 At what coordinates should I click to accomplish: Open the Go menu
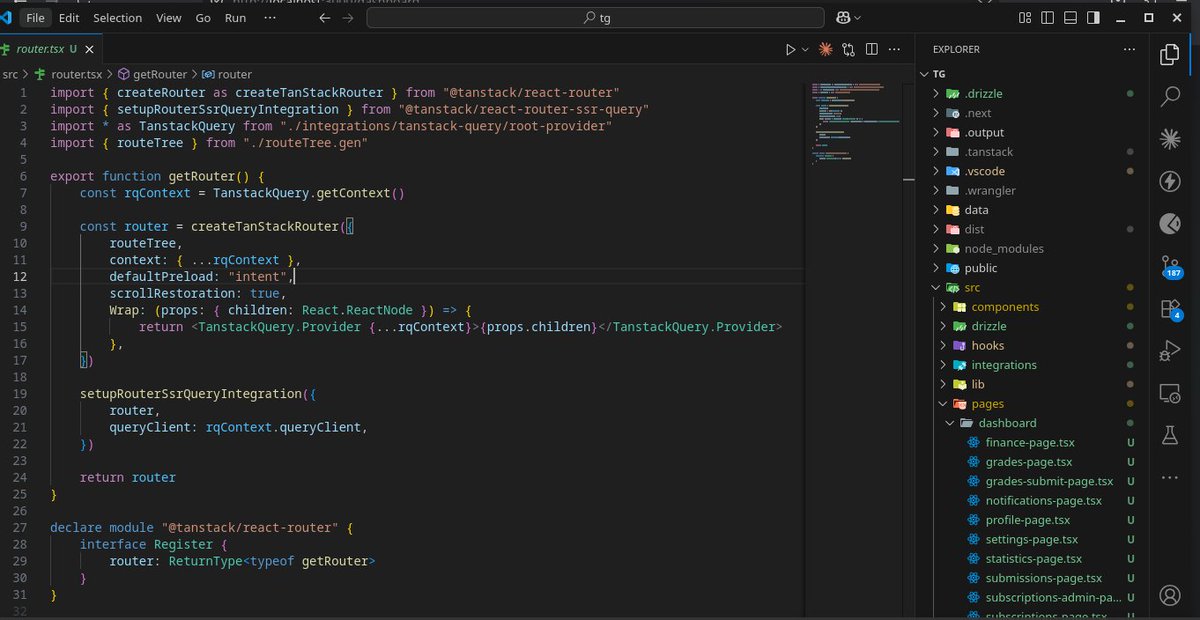[203, 18]
